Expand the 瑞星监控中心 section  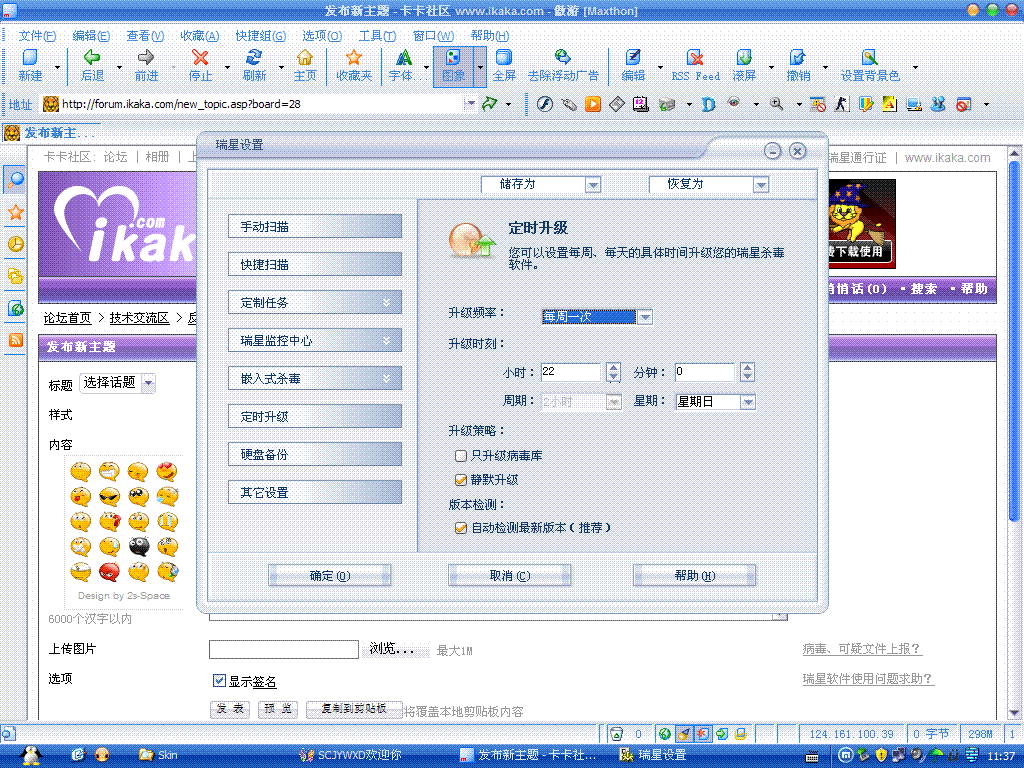coord(315,340)
